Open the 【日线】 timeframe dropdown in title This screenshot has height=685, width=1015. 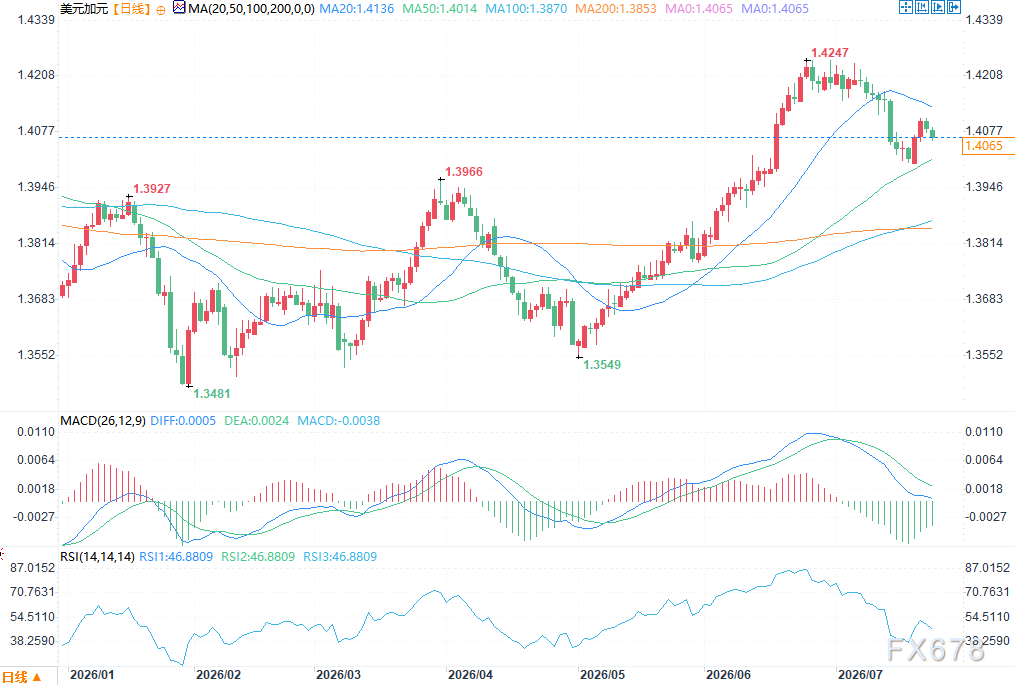coord(131,9)
